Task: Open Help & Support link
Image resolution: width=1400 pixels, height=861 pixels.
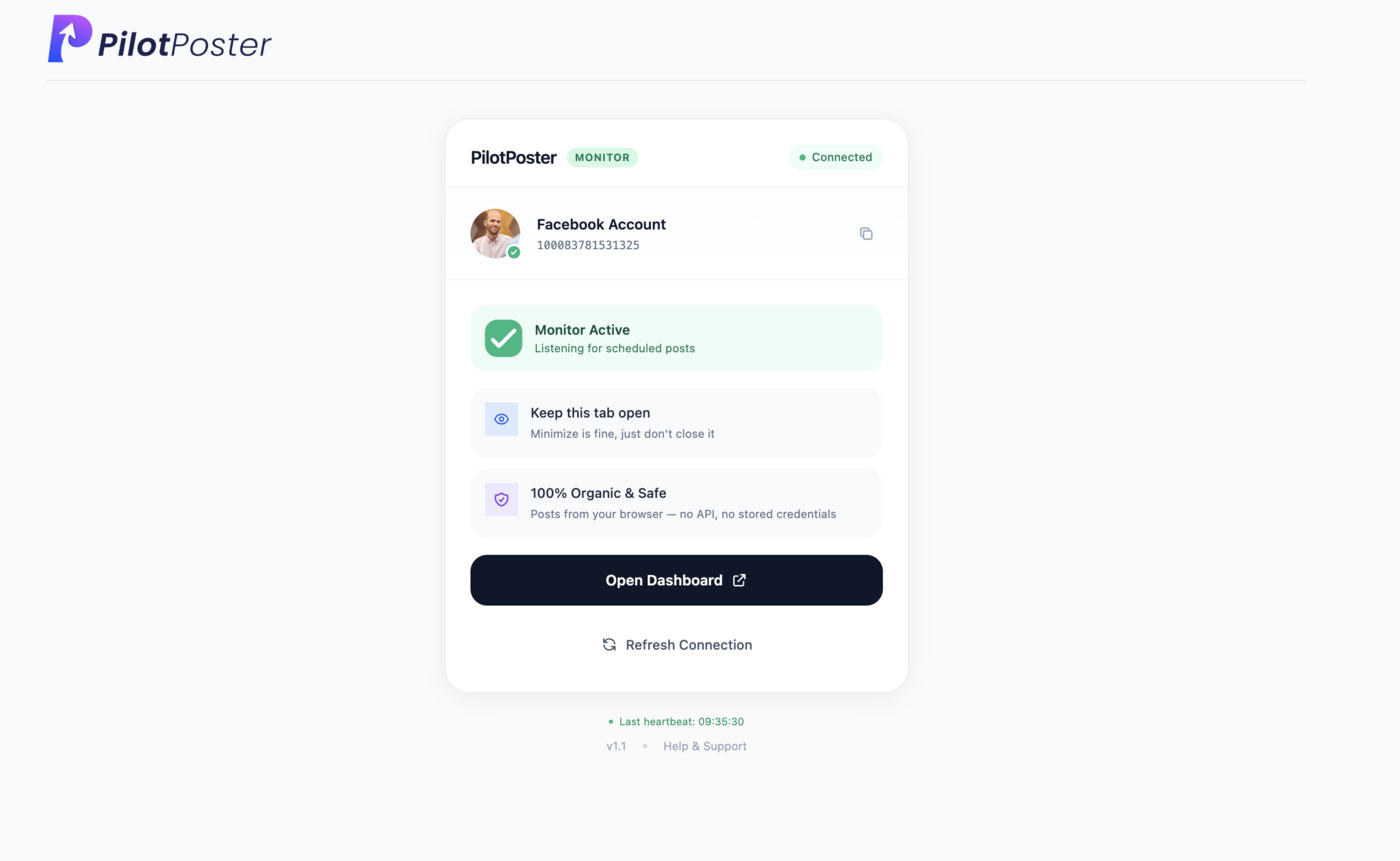Action: click(x=705, y=746)
